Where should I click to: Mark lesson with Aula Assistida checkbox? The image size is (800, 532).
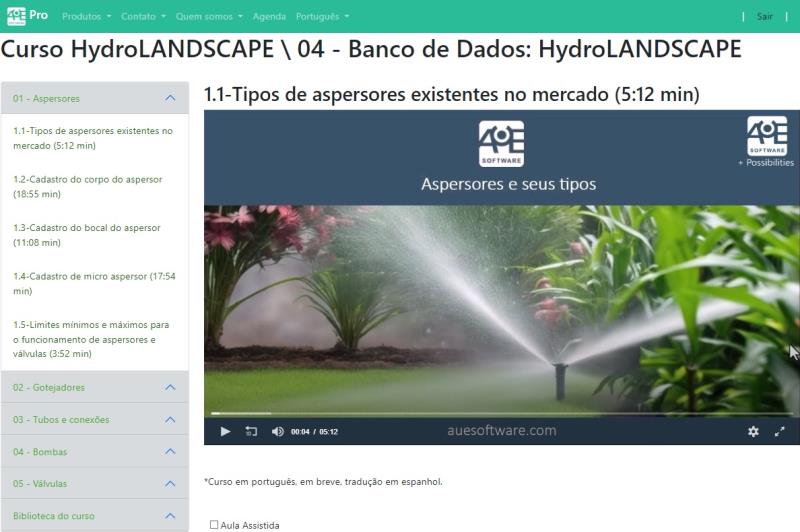[x=214, y=524]
